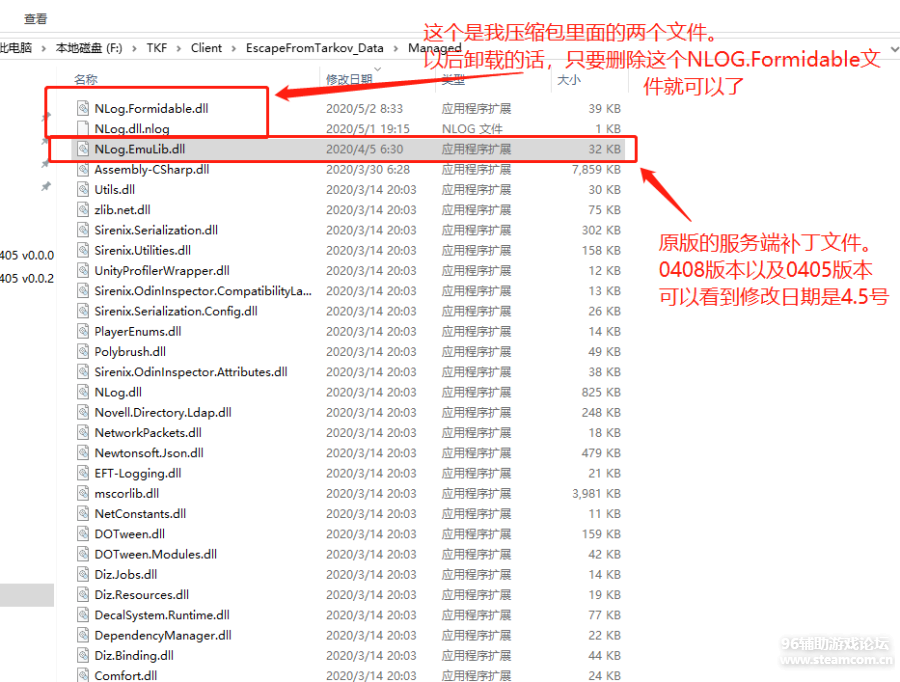Click the NLog.Formidable.dll file icon

pyautogui.click(x=84, y=108)
